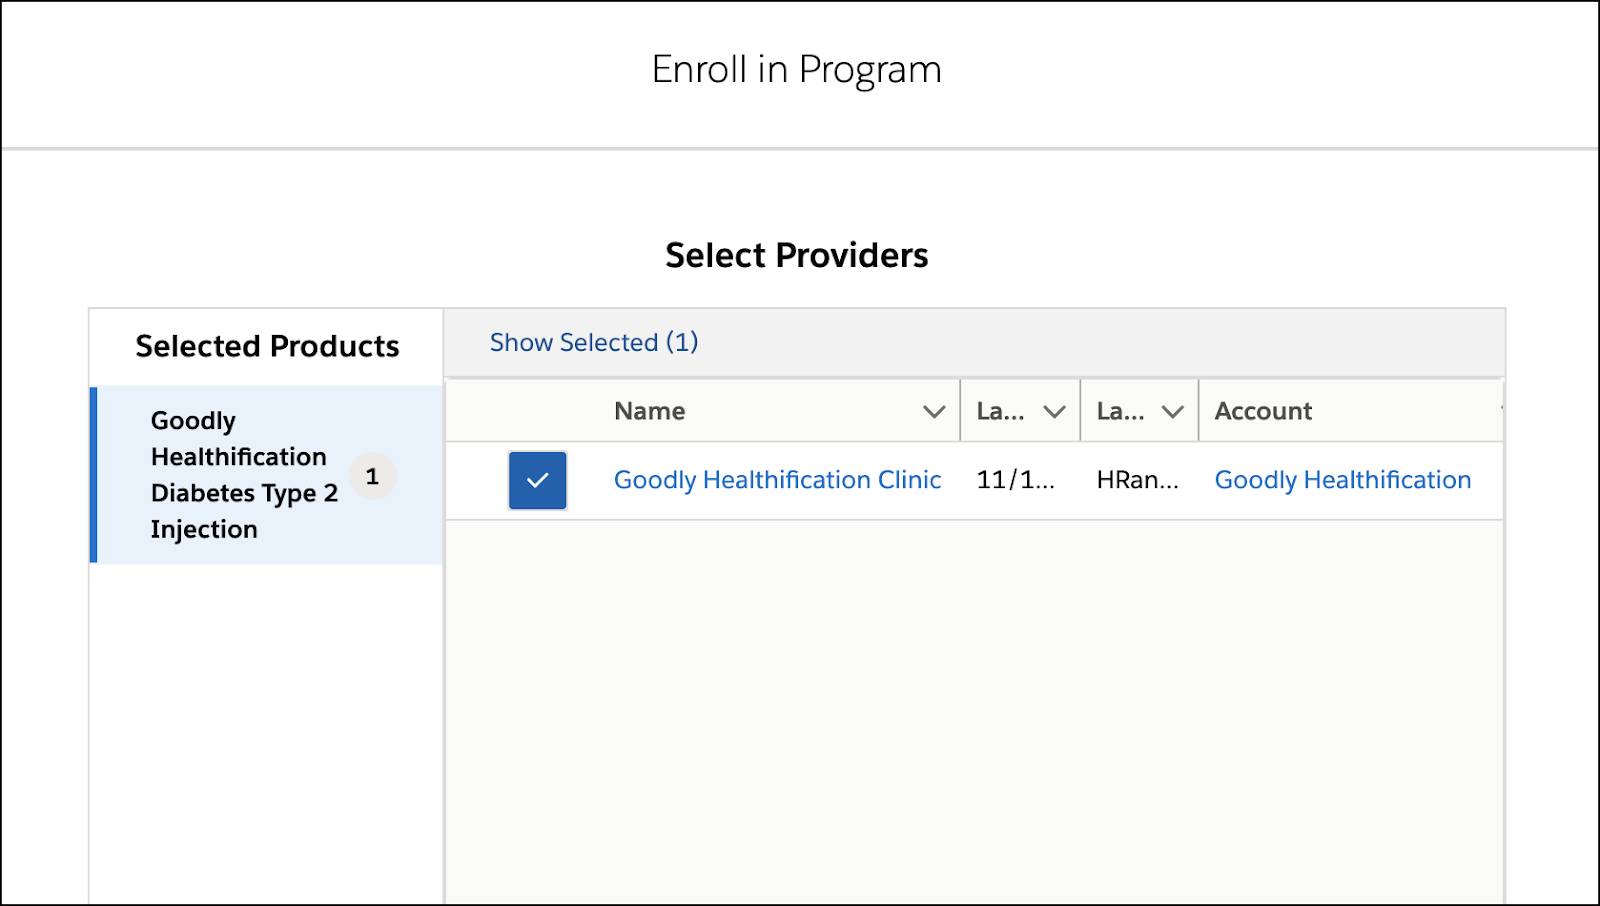Click the Select Providers heading
The height and width of the screenshot is (906, 1600).
(797, 255)
